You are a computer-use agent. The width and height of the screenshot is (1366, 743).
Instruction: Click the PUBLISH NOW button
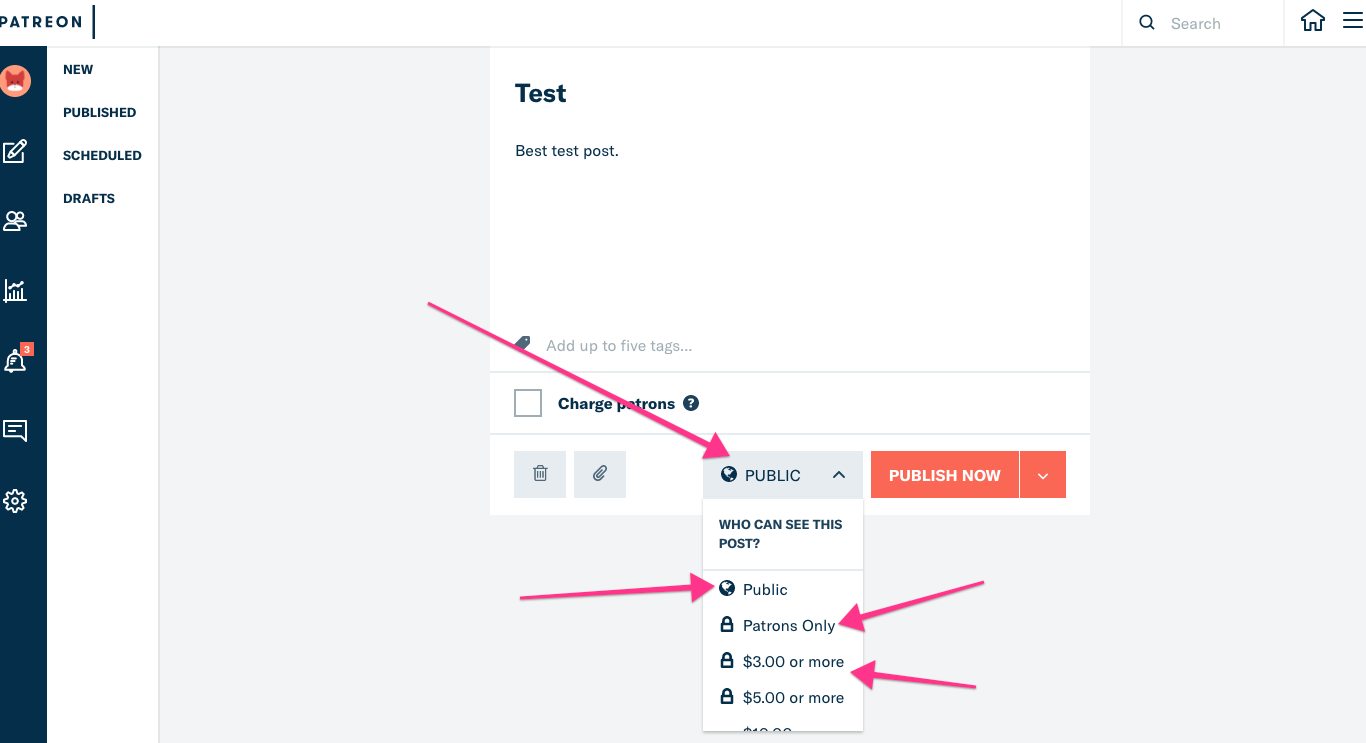tap(944, 475)
